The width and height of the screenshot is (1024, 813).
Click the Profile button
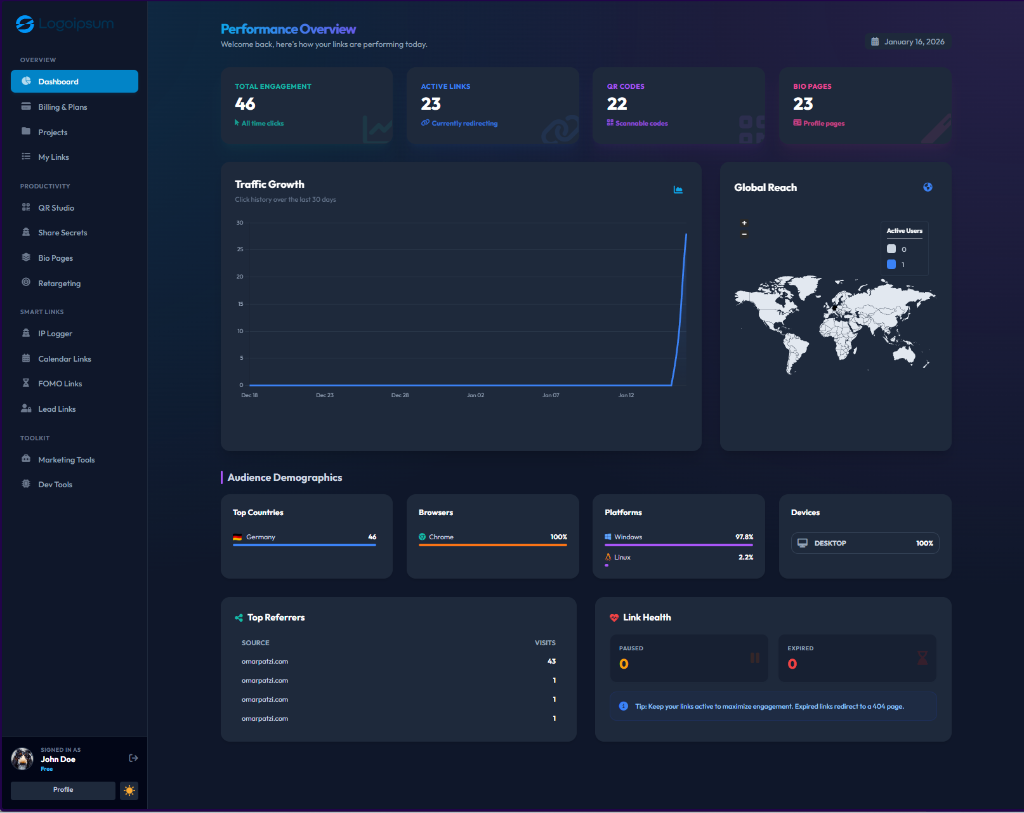[x=62, y=790]
